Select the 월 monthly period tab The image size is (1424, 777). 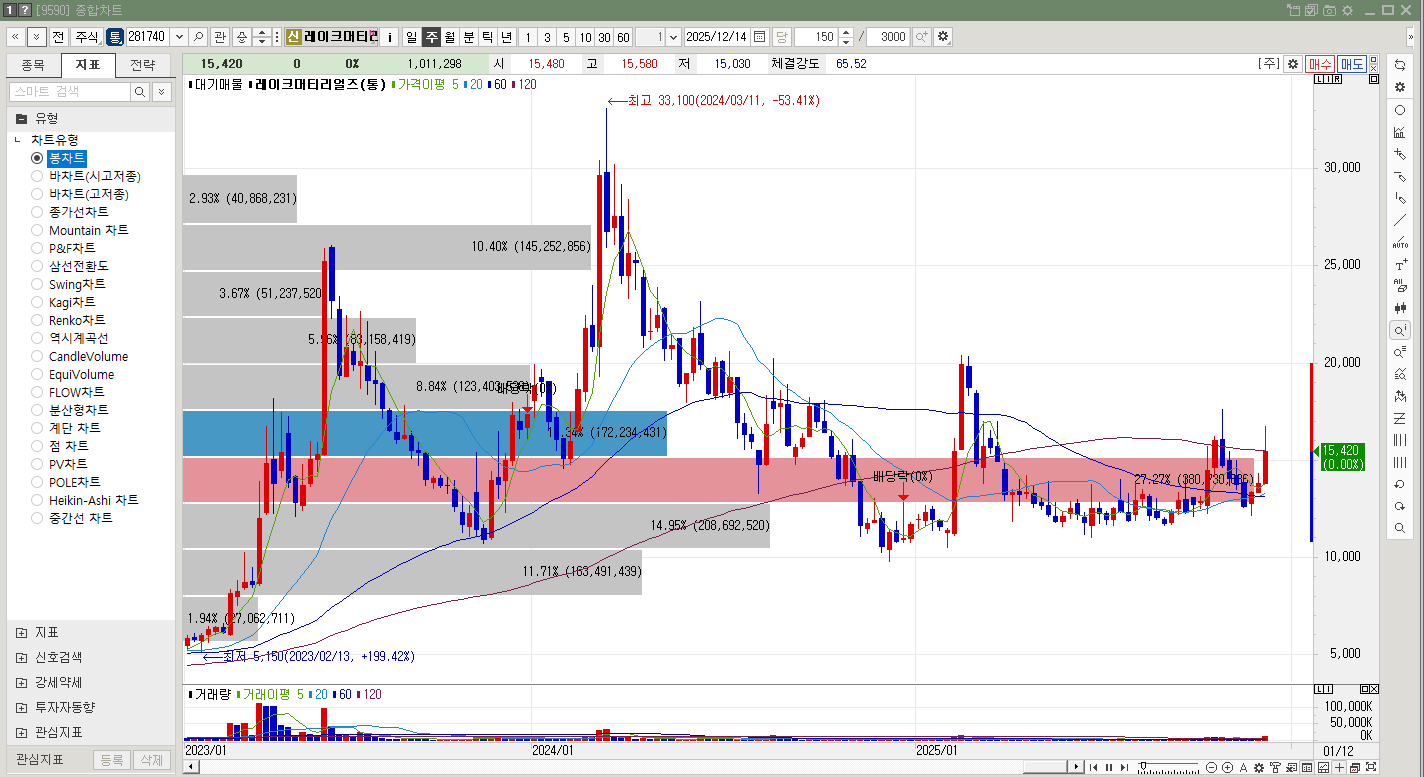click(450, 36)
